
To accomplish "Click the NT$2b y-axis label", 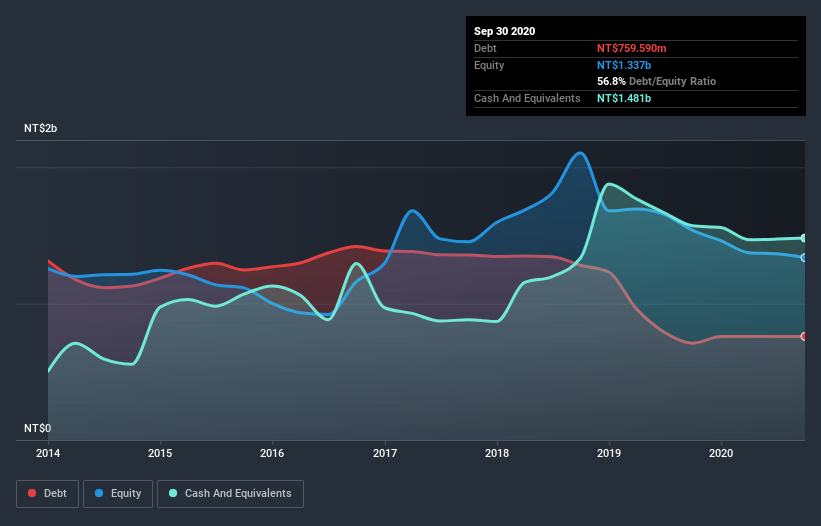I will [x=40, y=128].
